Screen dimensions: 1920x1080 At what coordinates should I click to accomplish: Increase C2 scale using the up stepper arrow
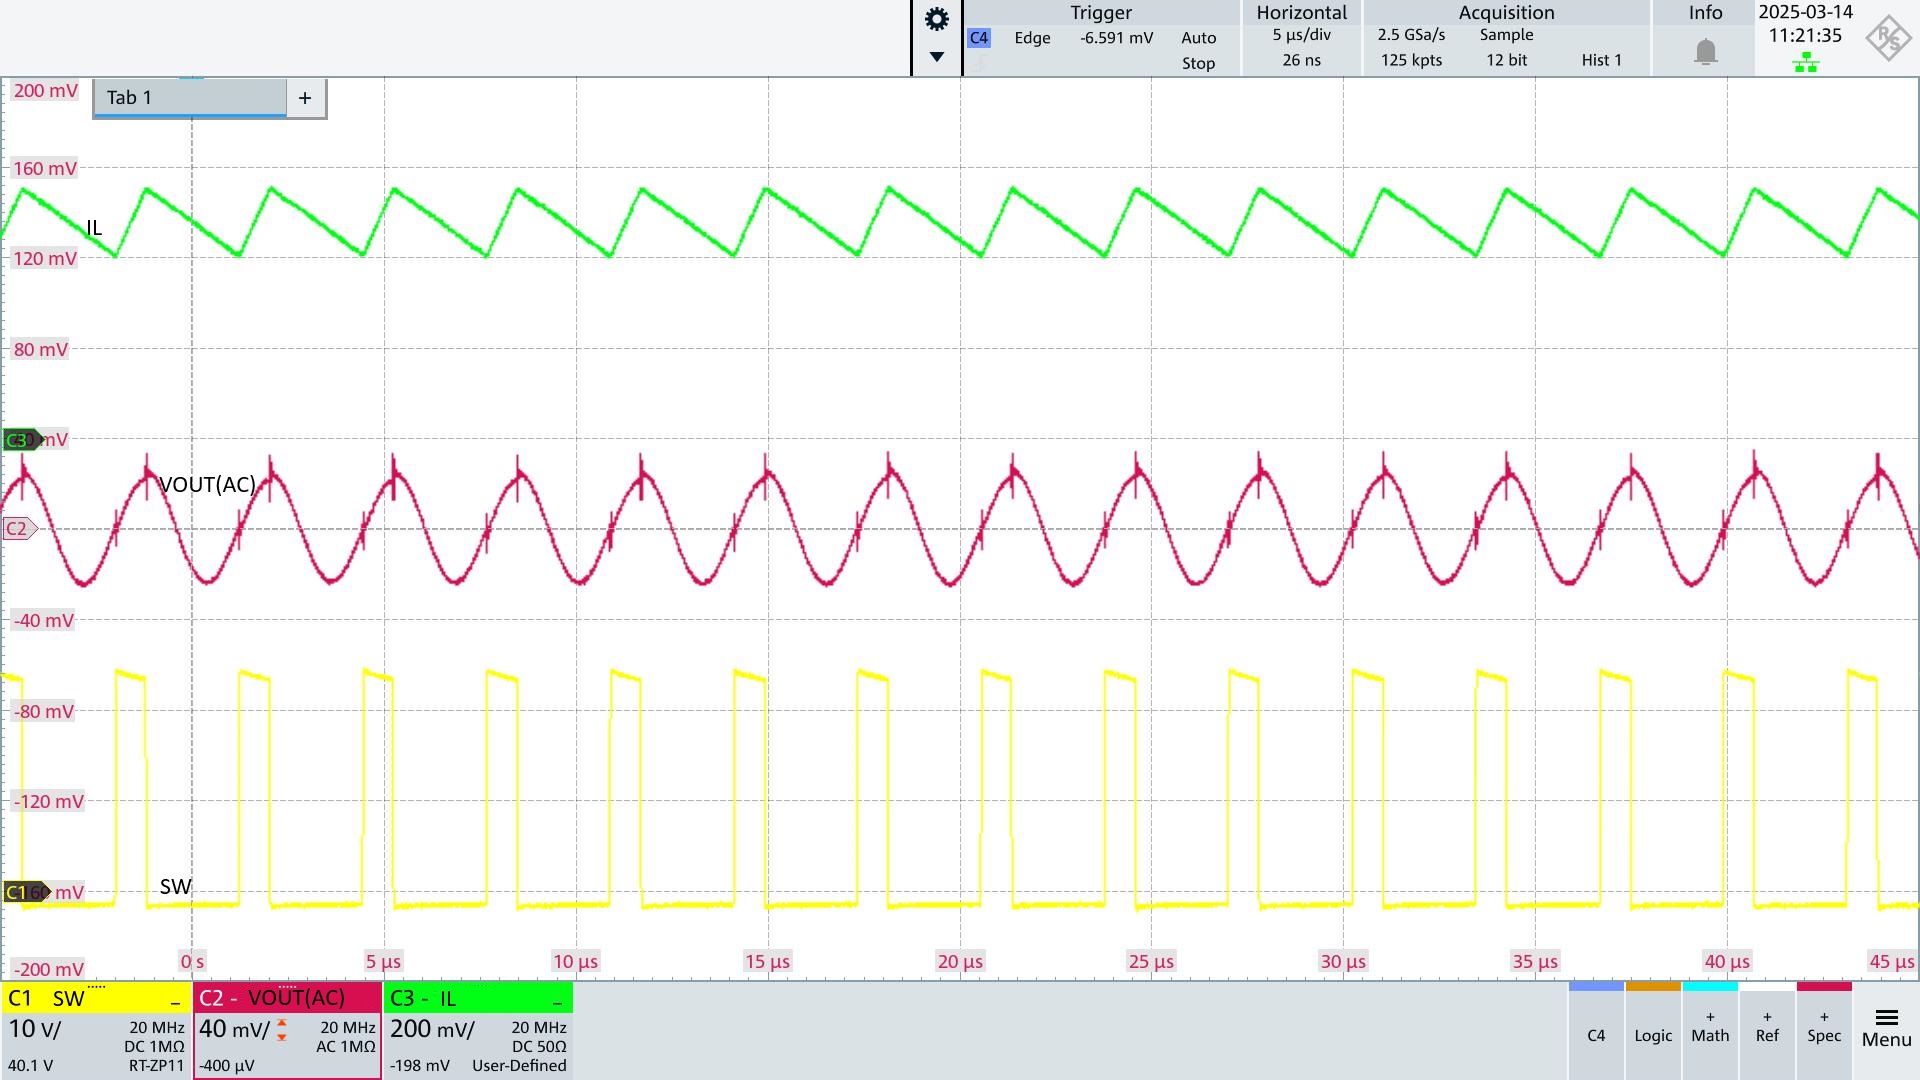tap(281, 1021)
